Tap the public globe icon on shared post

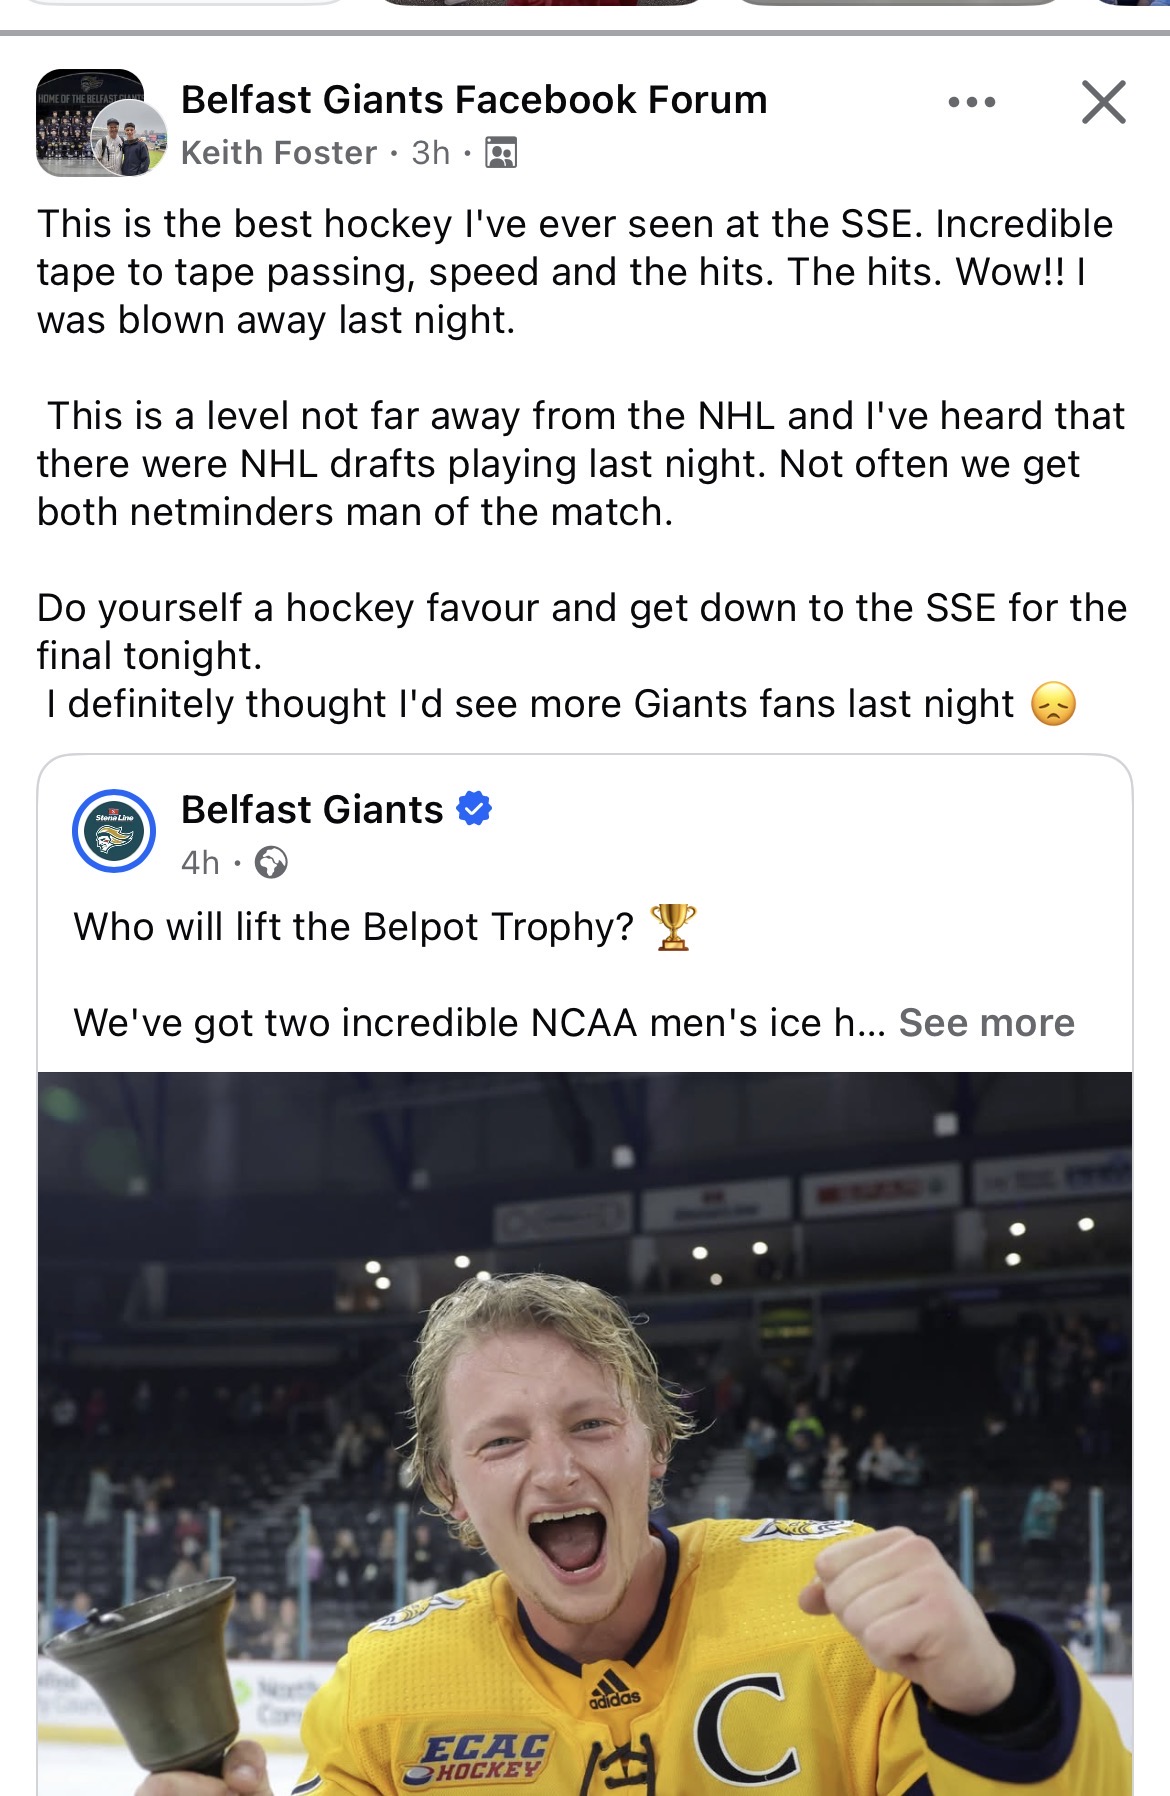coord(271,862)
